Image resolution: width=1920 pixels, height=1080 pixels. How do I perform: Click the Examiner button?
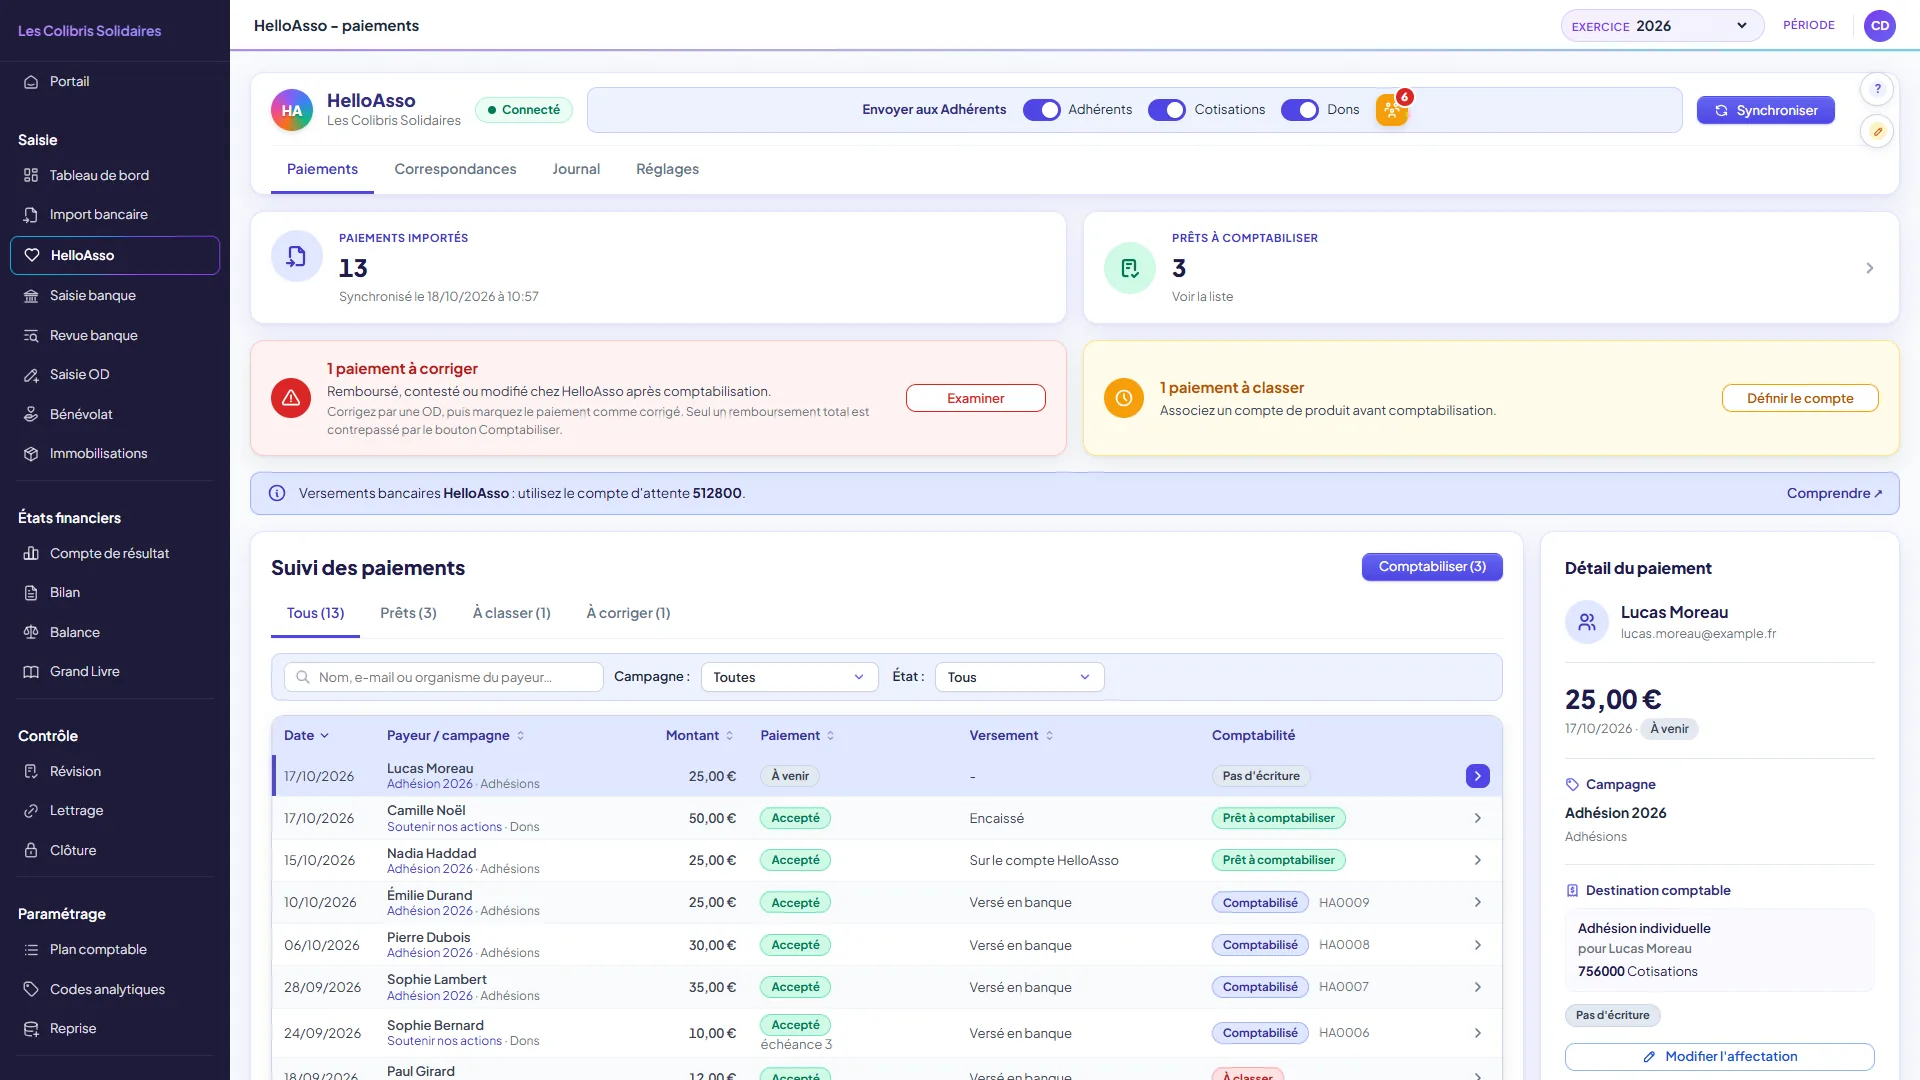pyautogui.click(x=975, y=398)
